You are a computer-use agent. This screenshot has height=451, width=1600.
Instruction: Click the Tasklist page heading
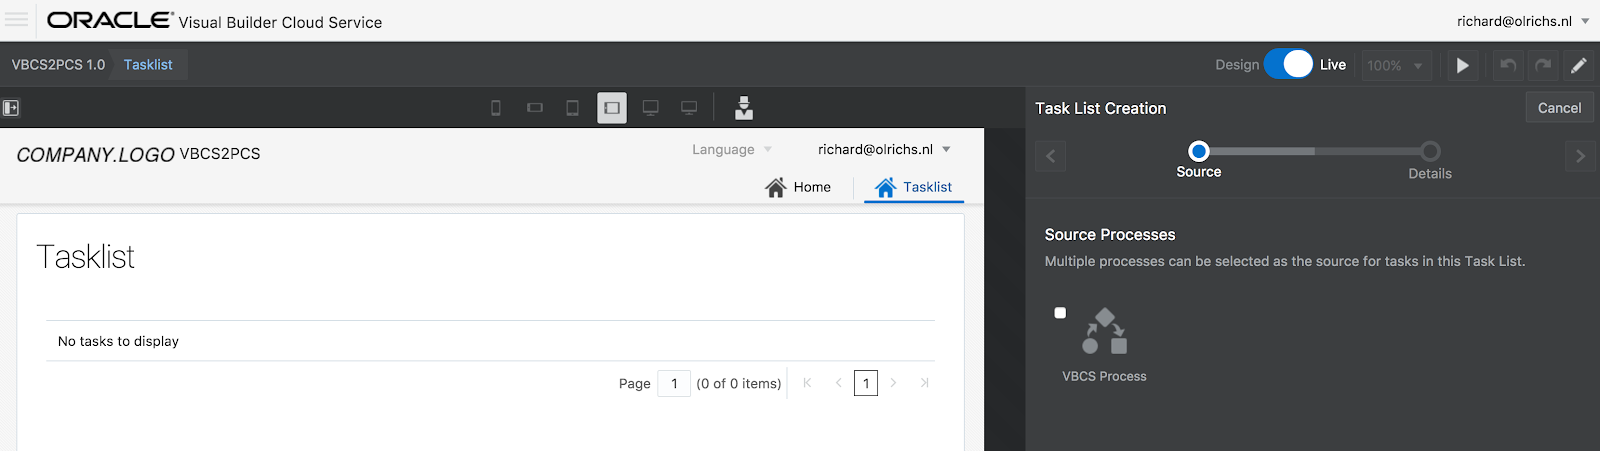click(x=85, y=257)
